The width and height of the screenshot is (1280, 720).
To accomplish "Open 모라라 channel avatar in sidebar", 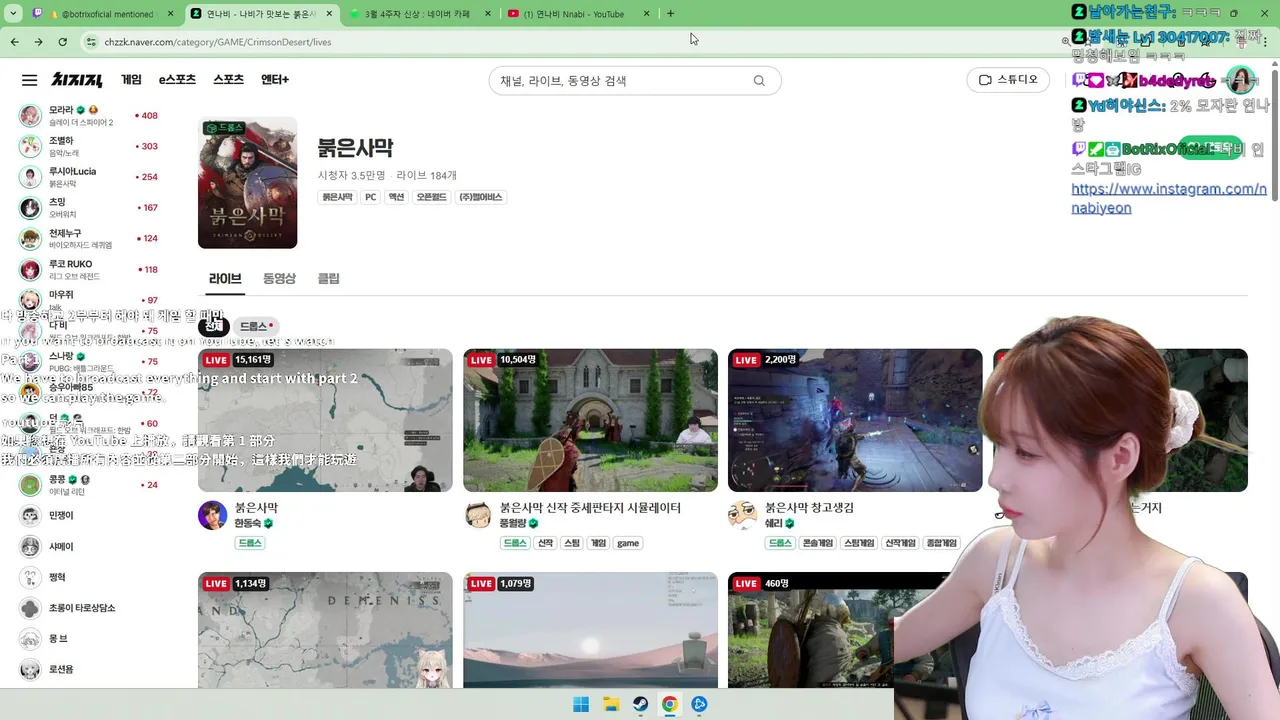I will pos(31,115).
